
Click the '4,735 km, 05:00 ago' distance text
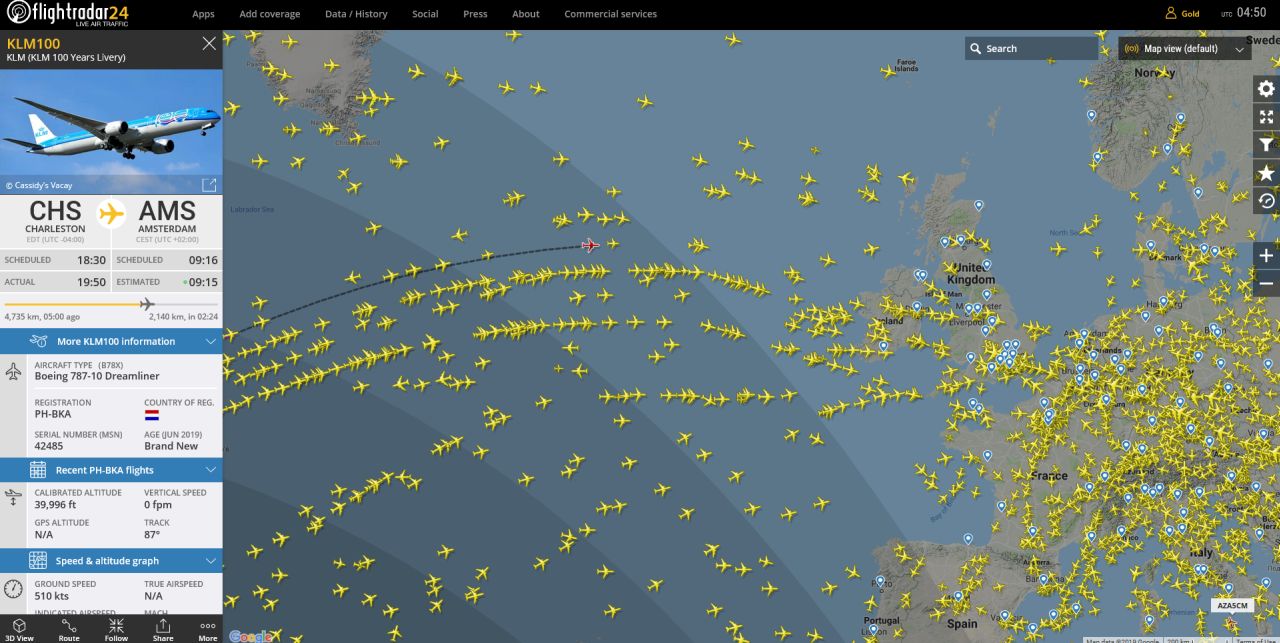(x=42, y=317)
